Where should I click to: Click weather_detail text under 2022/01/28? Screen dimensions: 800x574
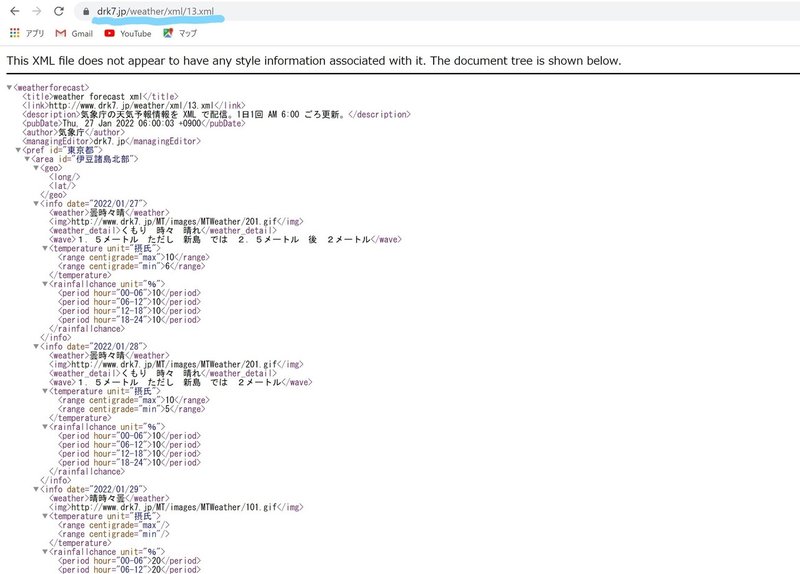(x=161, y=373)
